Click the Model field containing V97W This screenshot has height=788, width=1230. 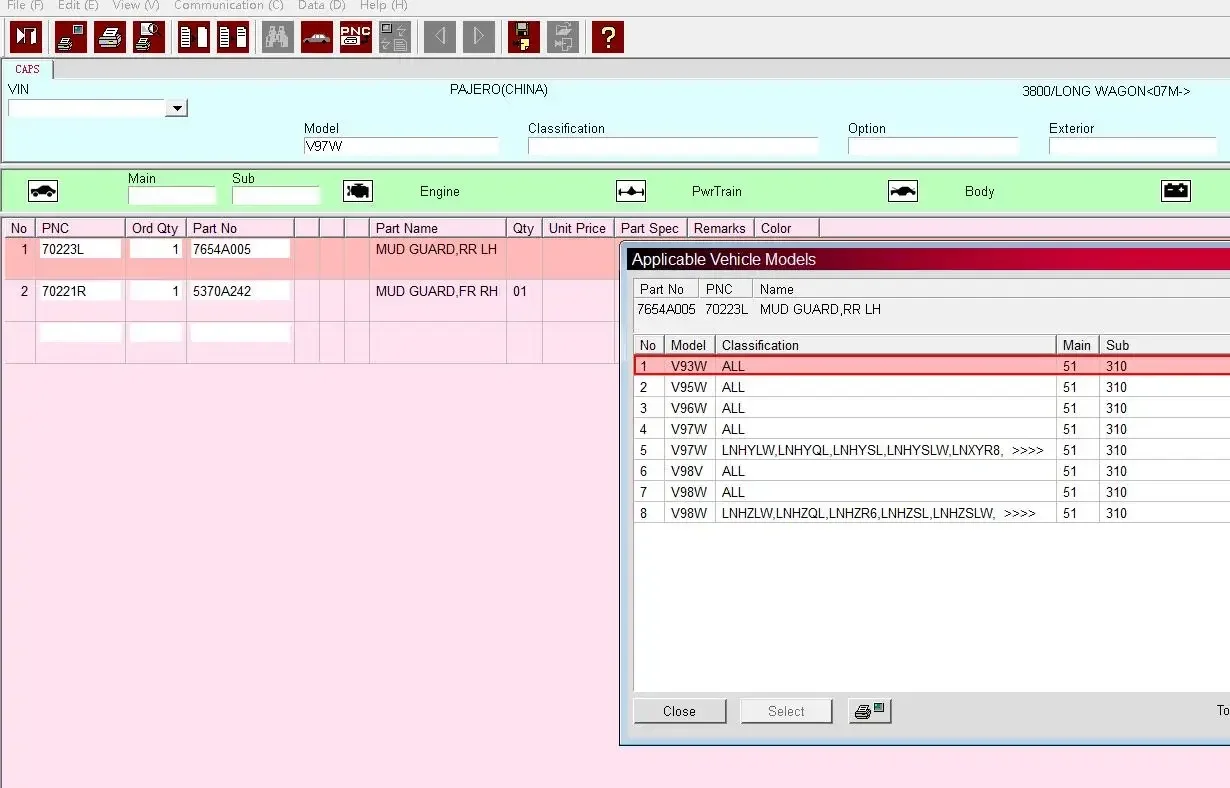[x=401, y=146]
